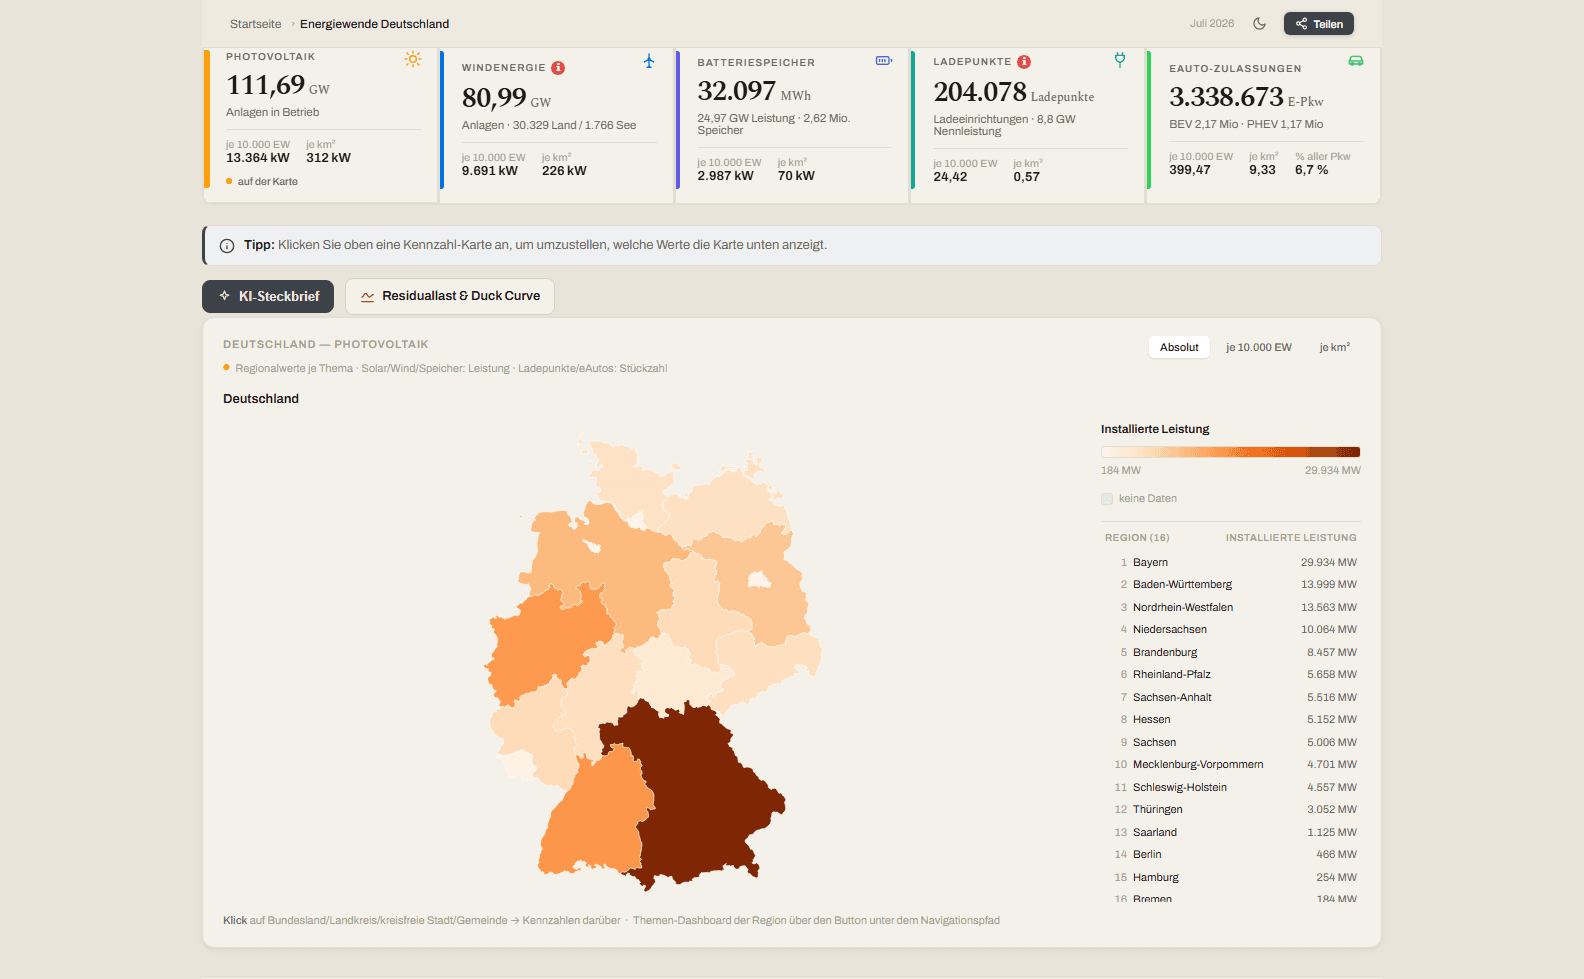Select the Hessen list row
Image resolution: width=1584 pixels, height=979 pixels.
(x=1231, y=720)
